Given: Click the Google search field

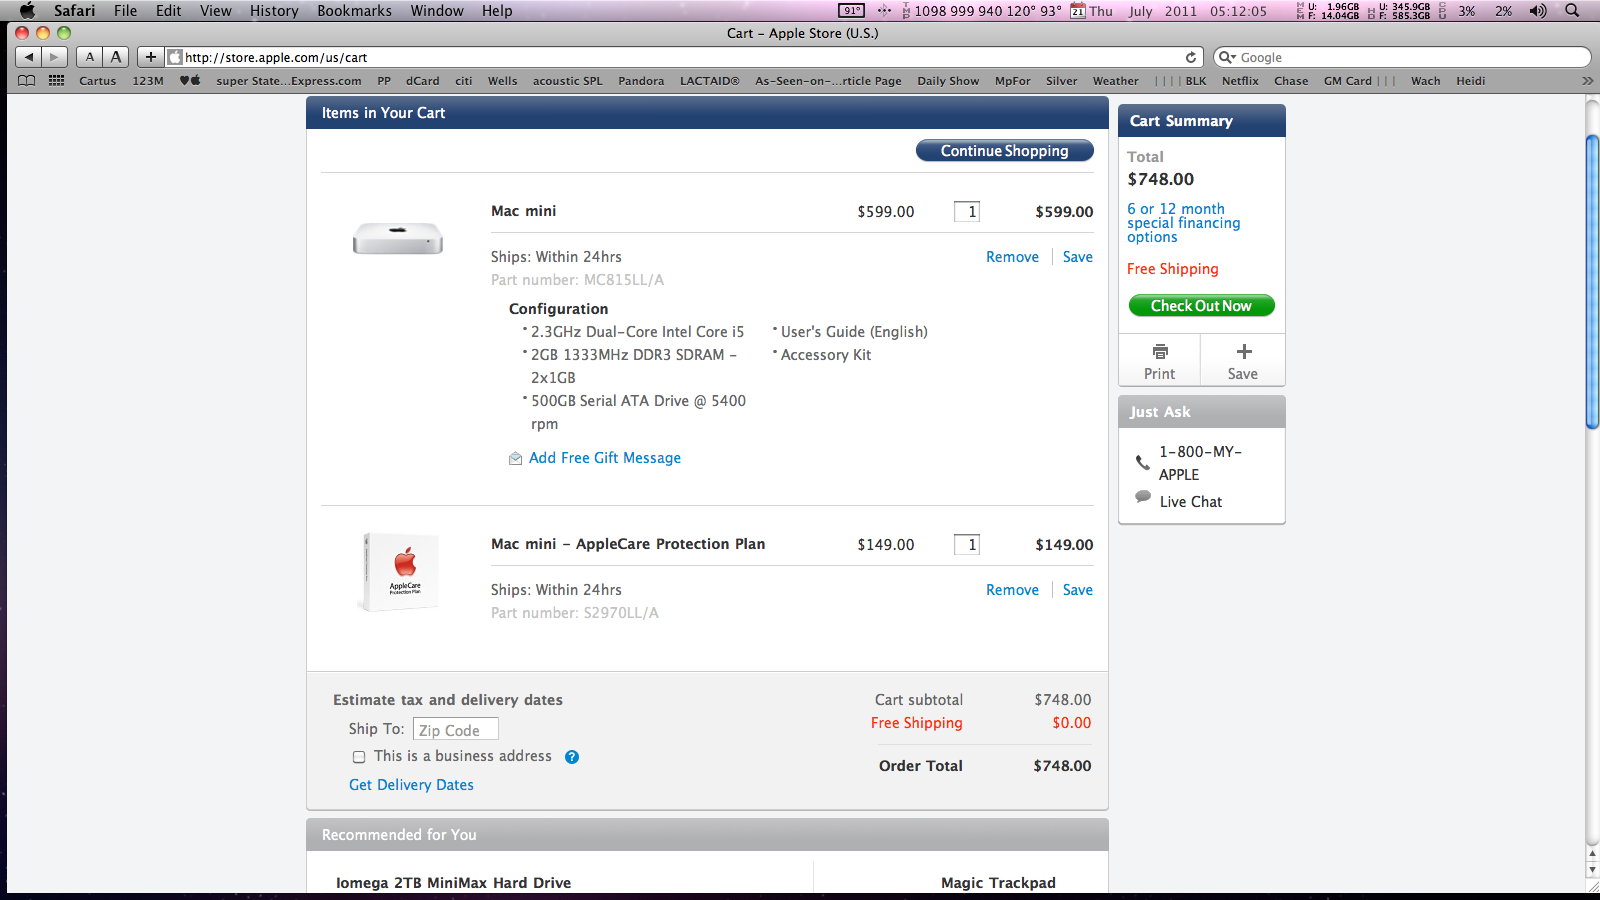Looking at the screenshot, I should [1402, 57].
